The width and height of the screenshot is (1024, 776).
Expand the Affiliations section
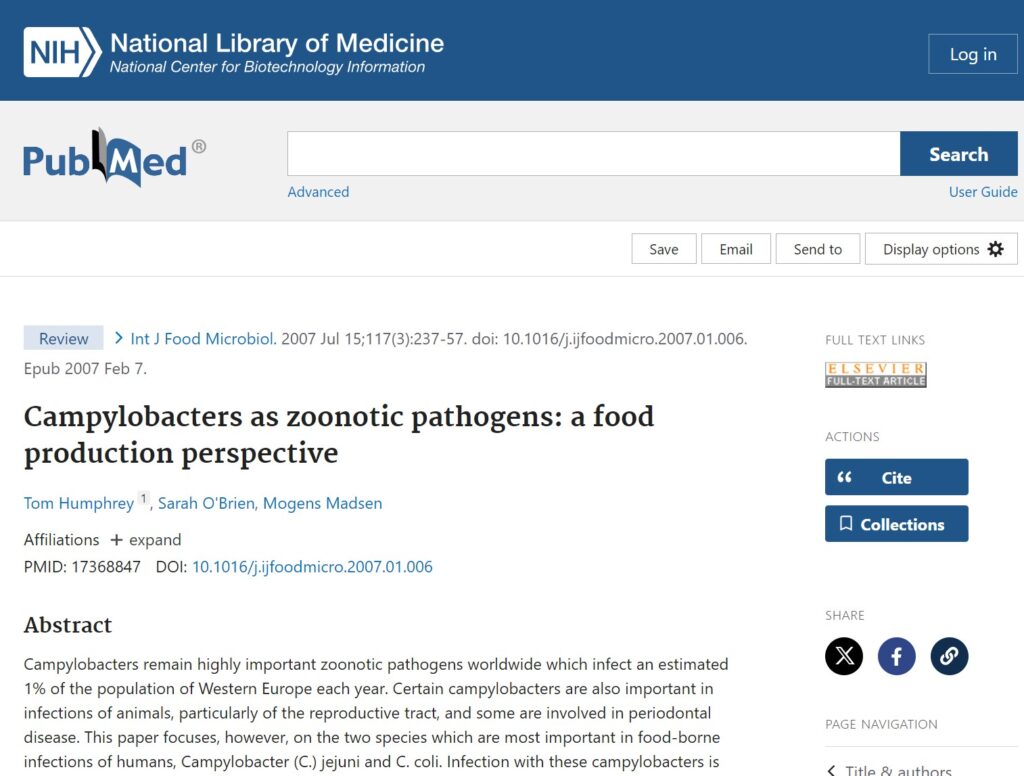coord(146,540)
